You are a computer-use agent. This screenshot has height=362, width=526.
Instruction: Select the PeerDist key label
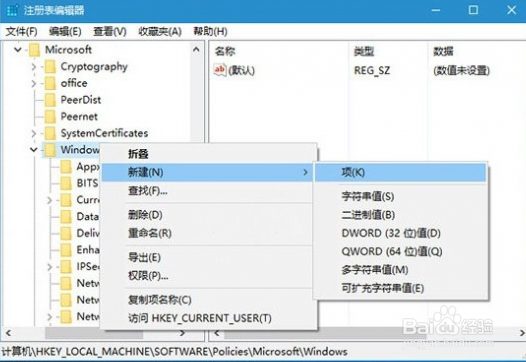81,100
